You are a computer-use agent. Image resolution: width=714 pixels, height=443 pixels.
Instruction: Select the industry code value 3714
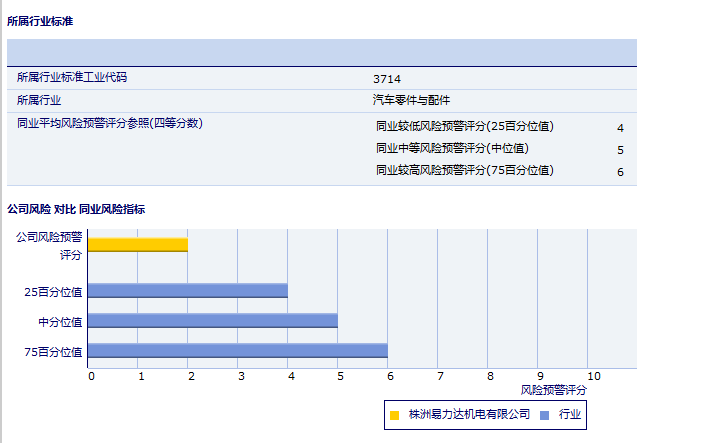click(x=387, y=78)
